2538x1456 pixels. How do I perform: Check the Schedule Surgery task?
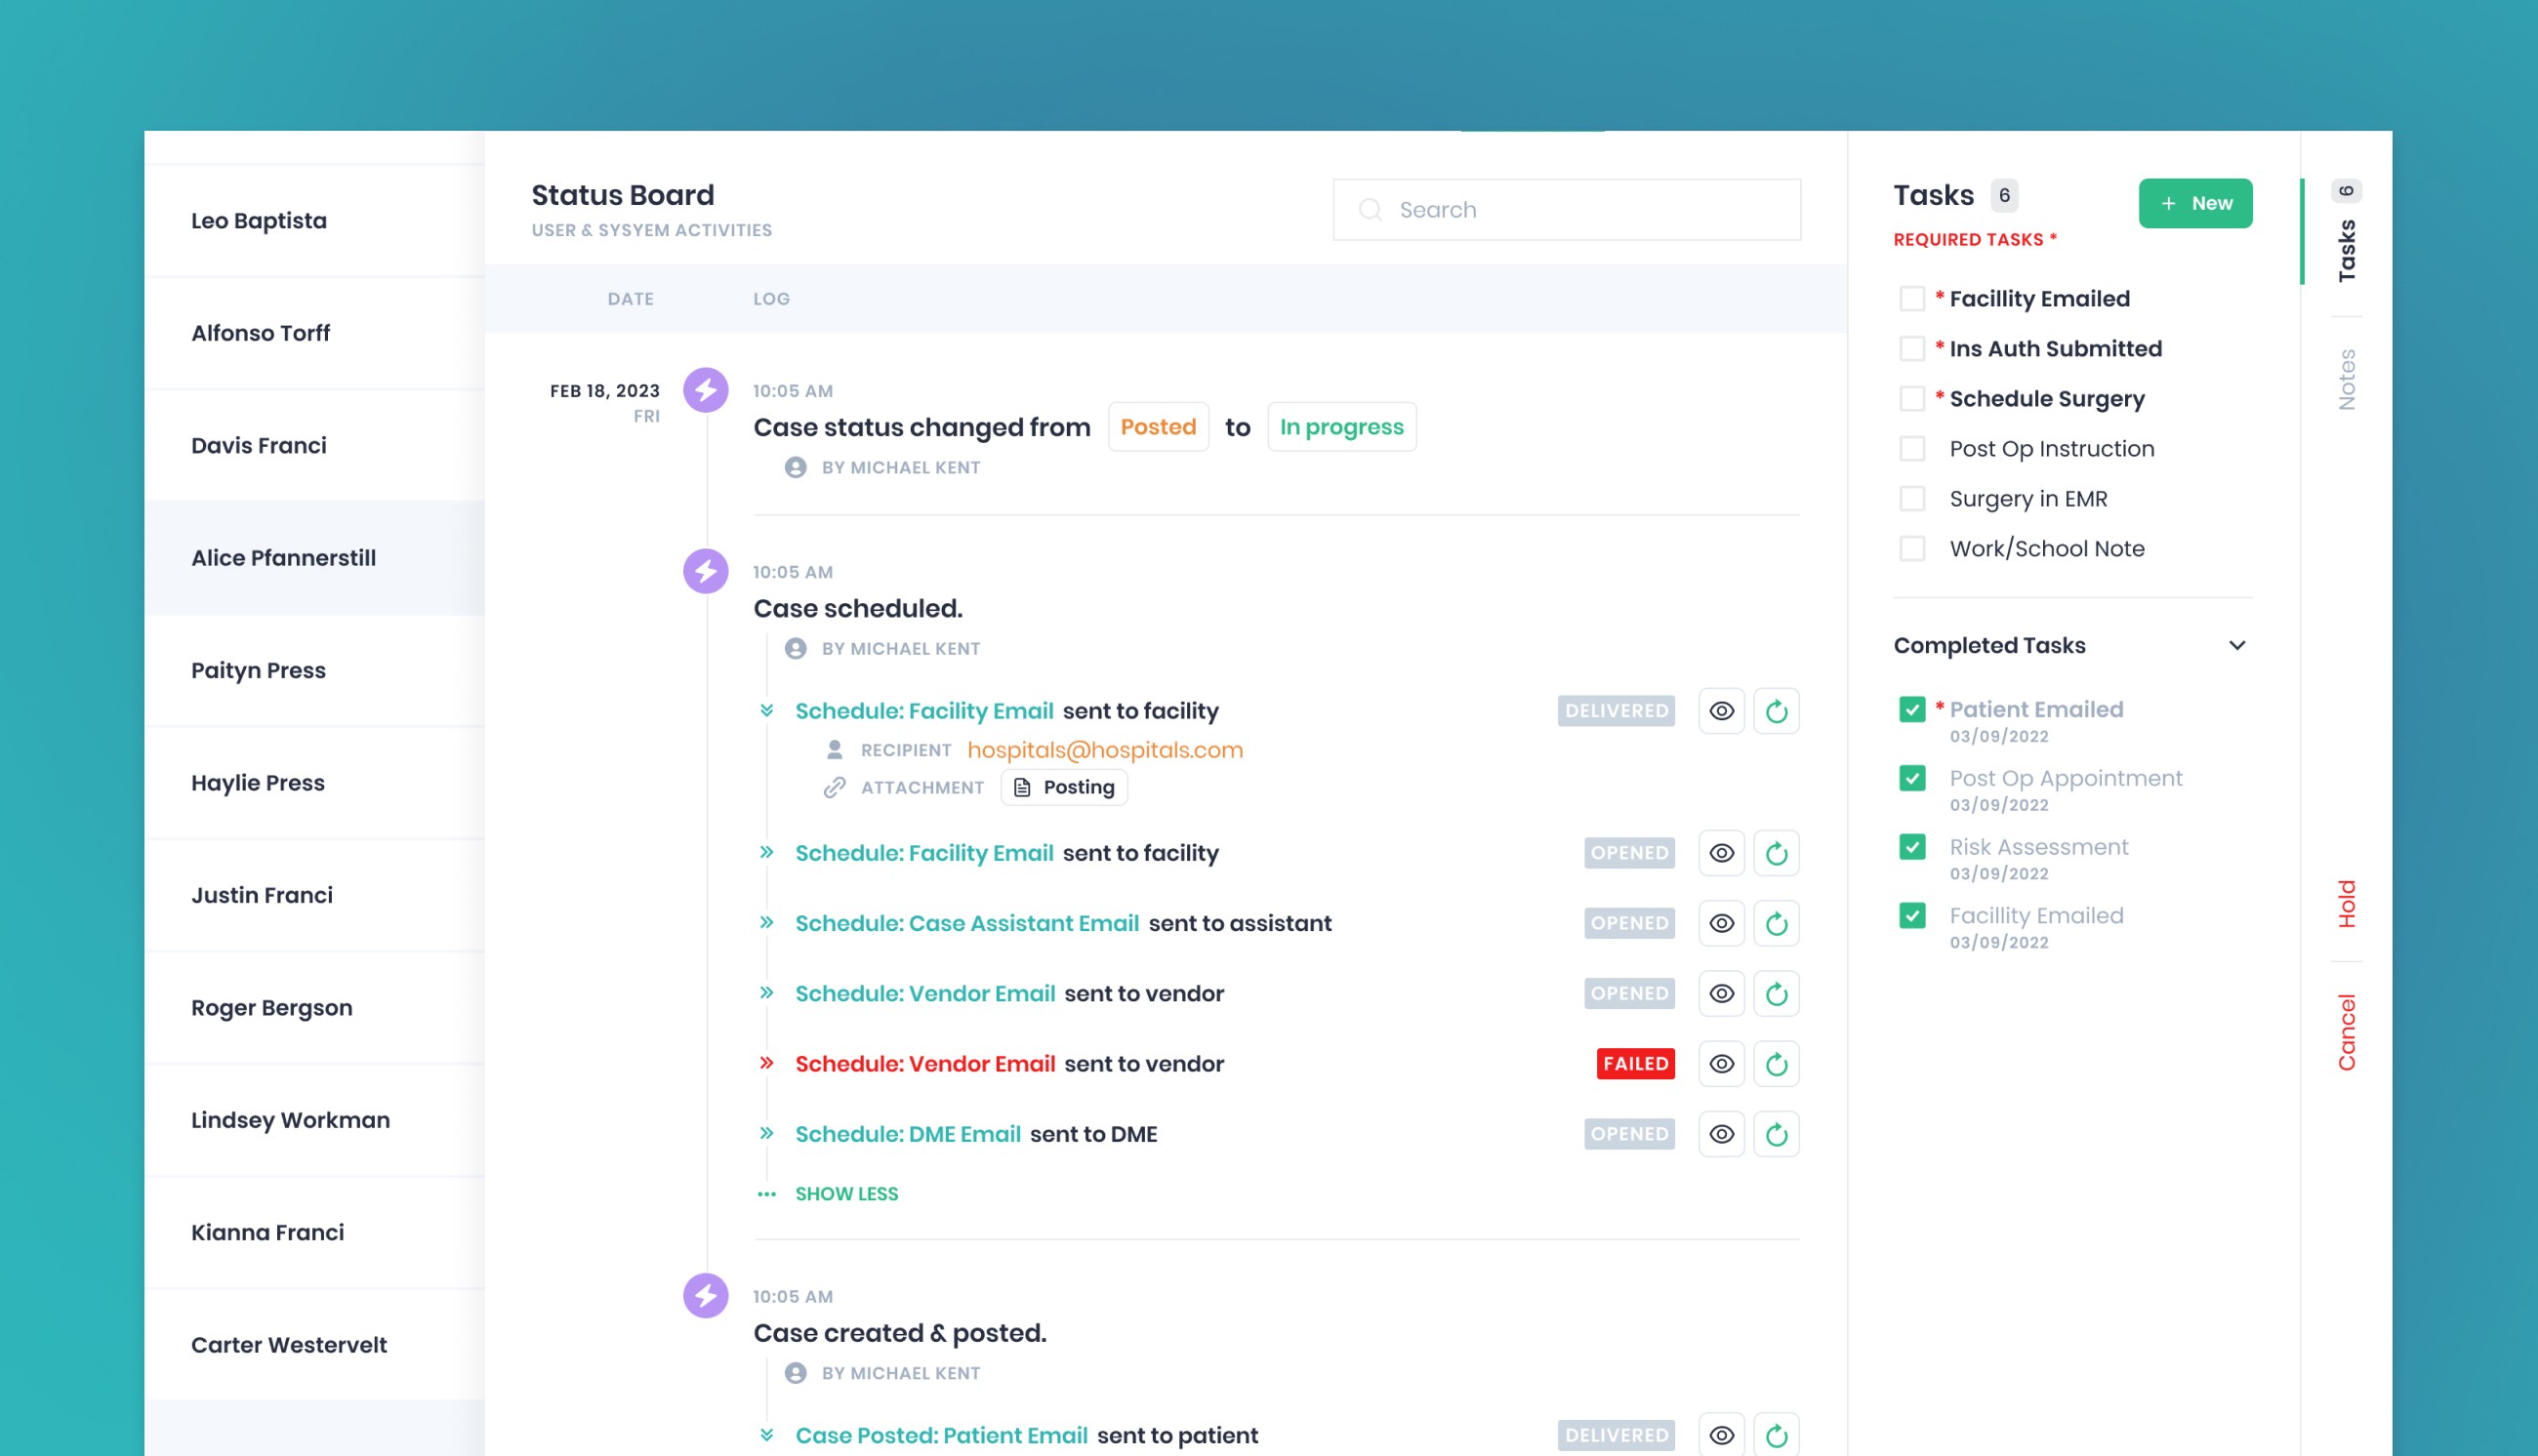click(x=1912, y=399)
